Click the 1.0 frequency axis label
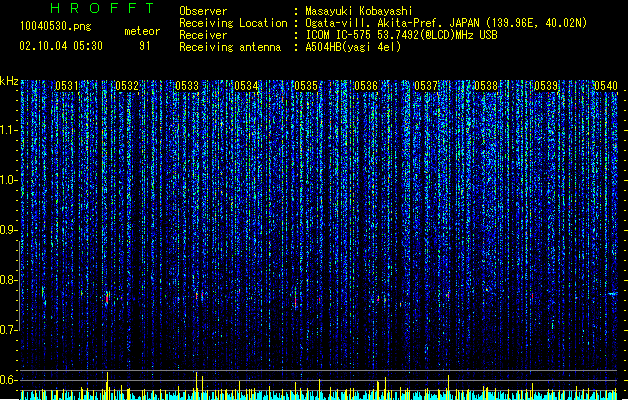Image resolution: width=629 pixels, height=400 pixels. pos(9,180)
